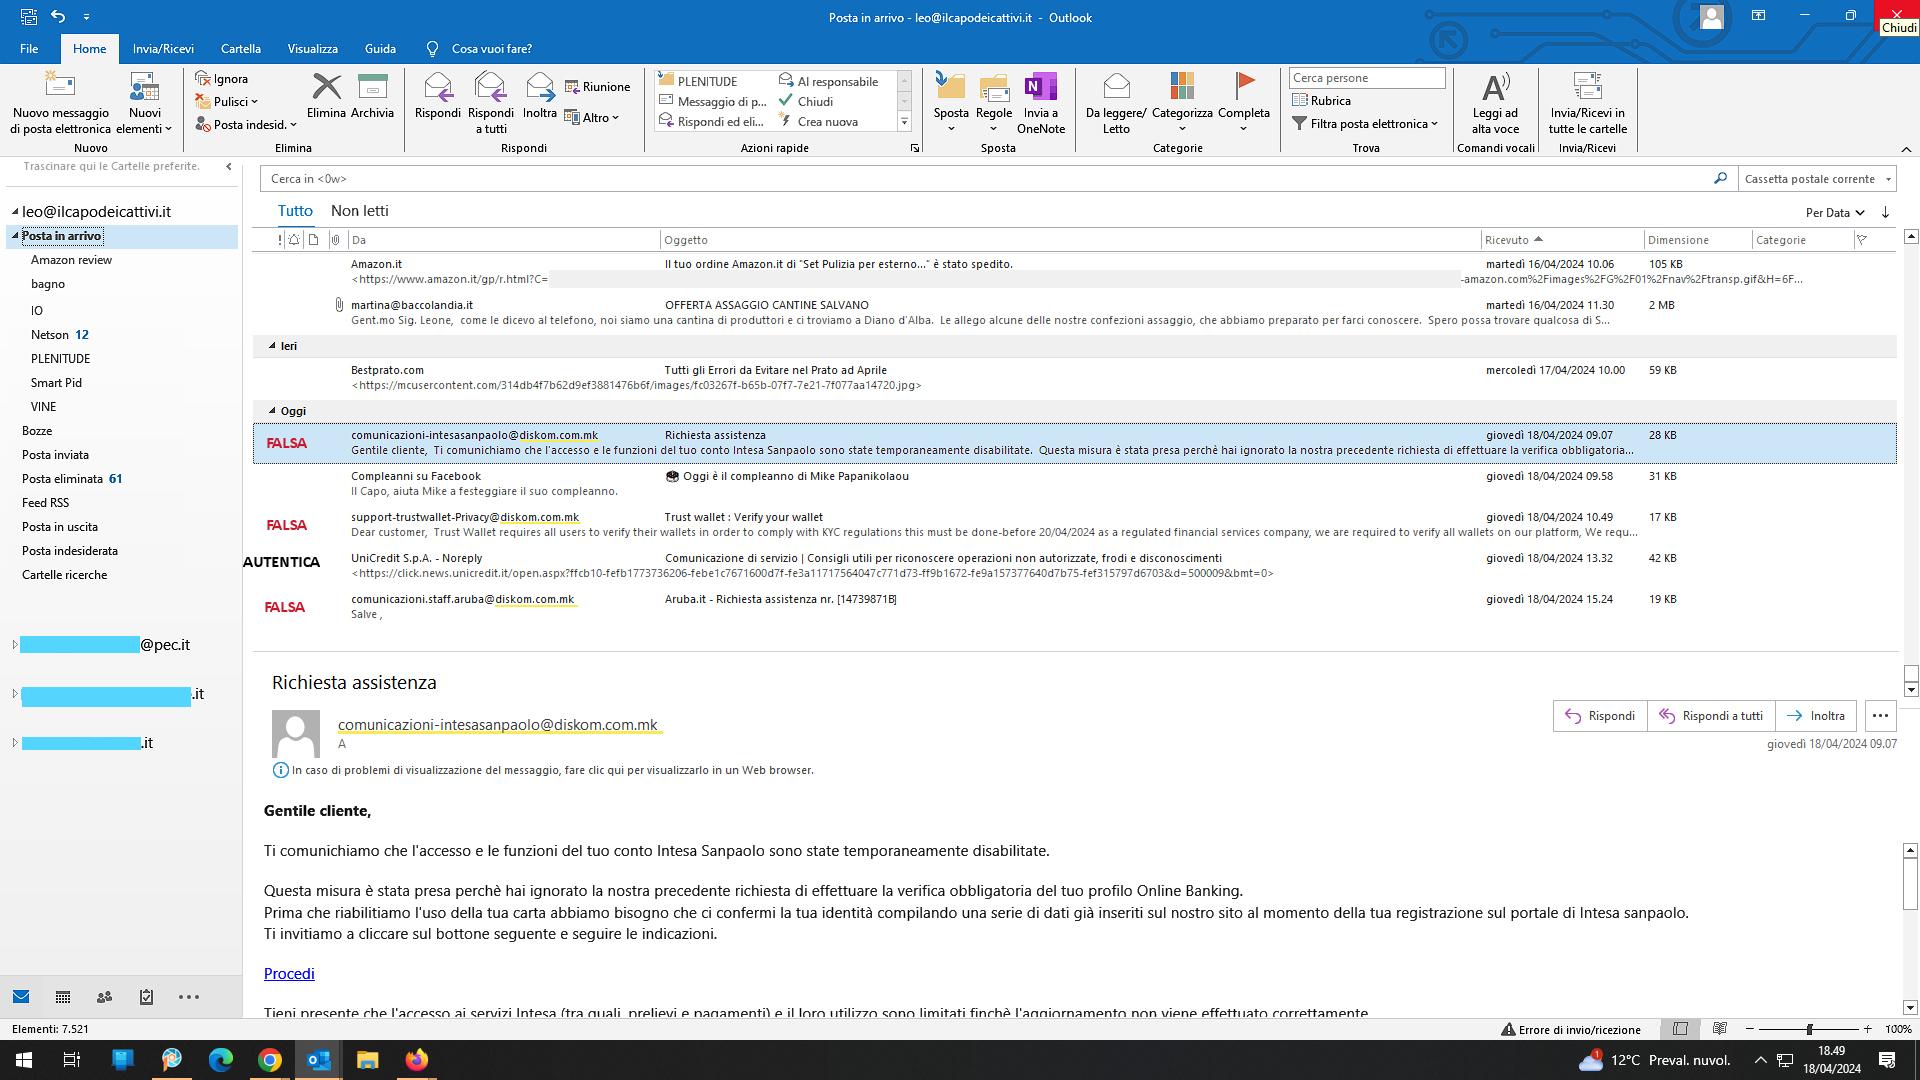Open Filtra posta elettronica dropdown
Screen dimensions: 1920x1080
pos(1365,123)
